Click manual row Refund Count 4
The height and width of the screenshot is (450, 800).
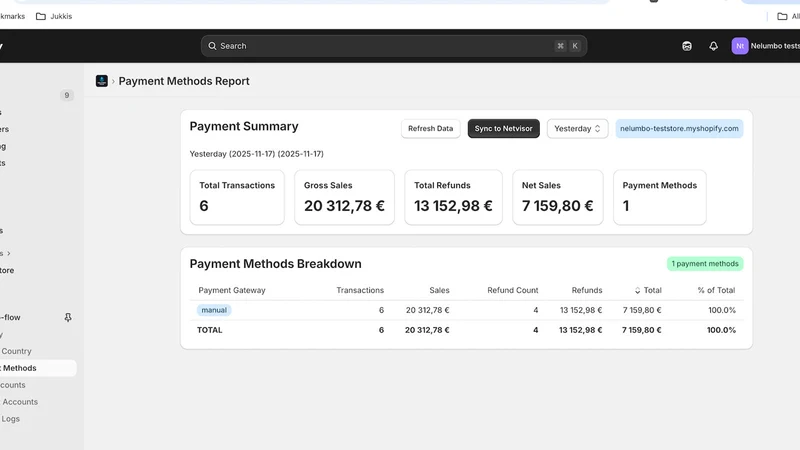[536, 310]
